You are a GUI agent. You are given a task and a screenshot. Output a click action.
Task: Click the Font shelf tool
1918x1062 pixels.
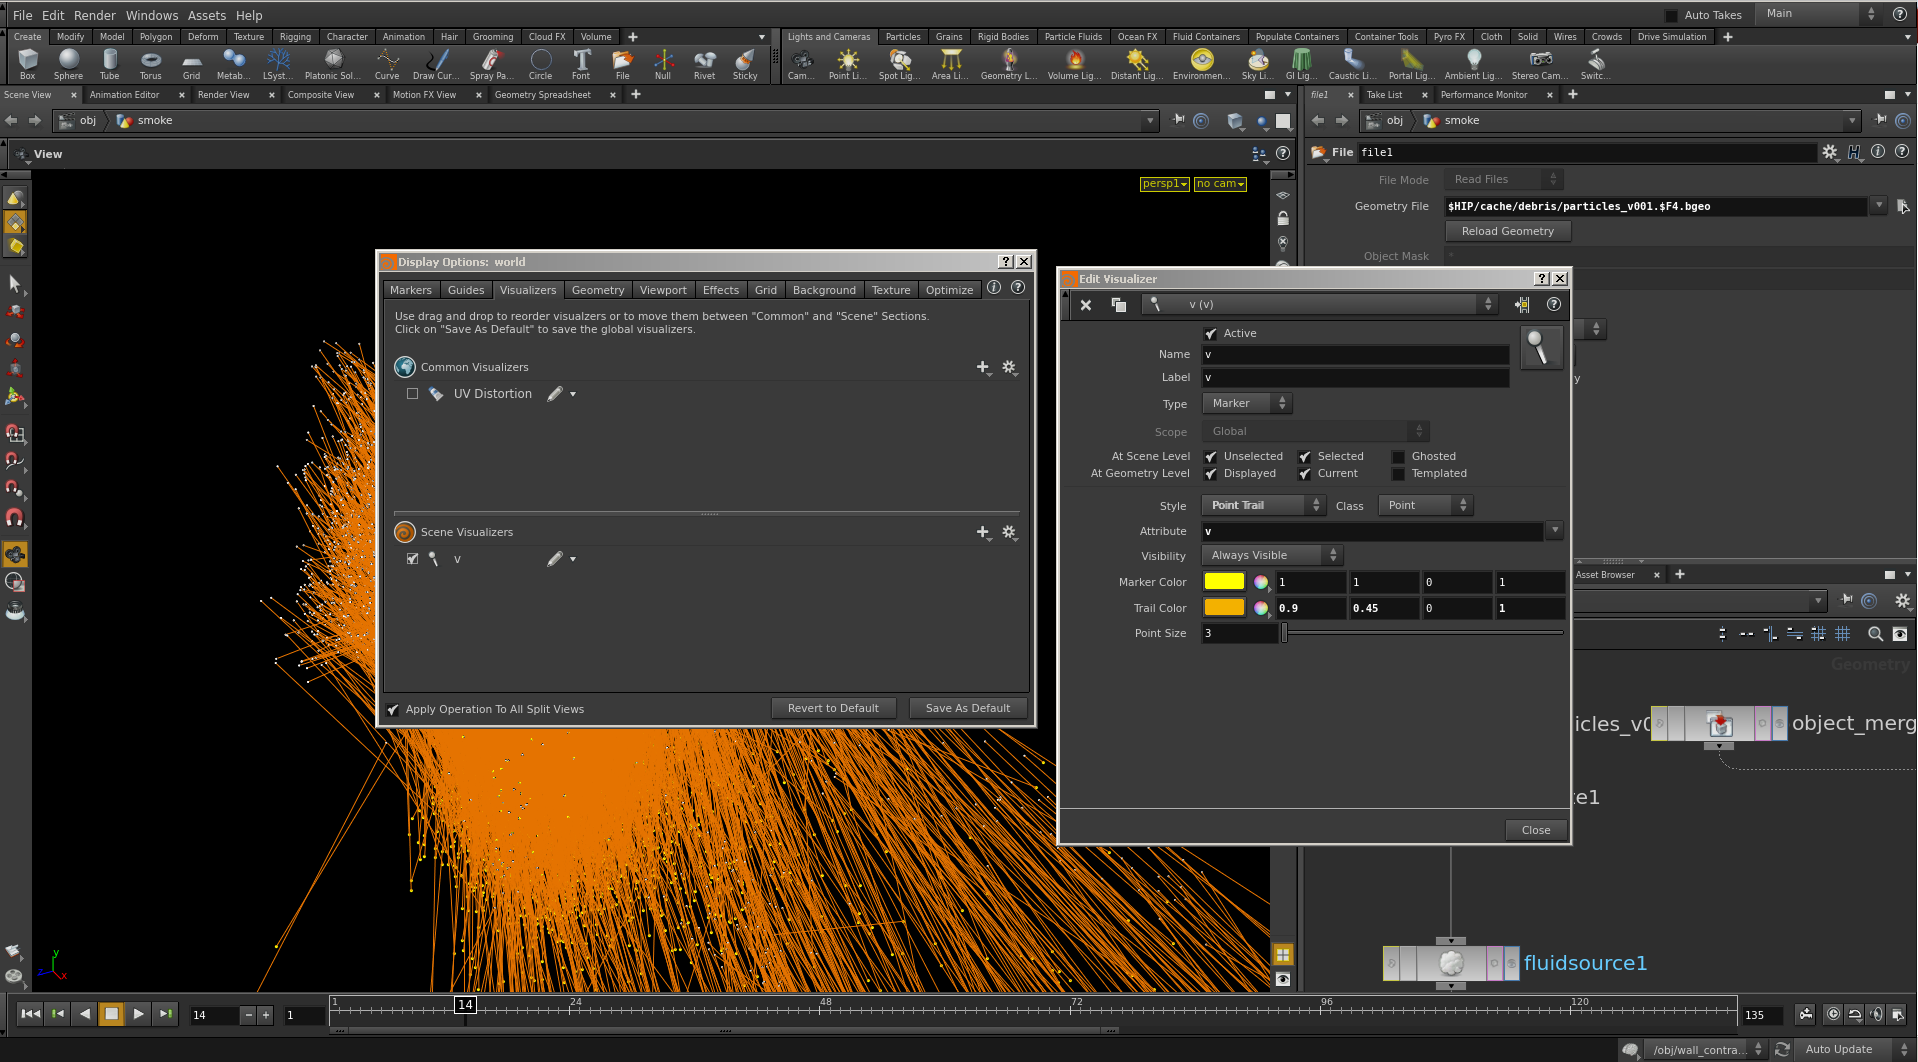[581, 64]
